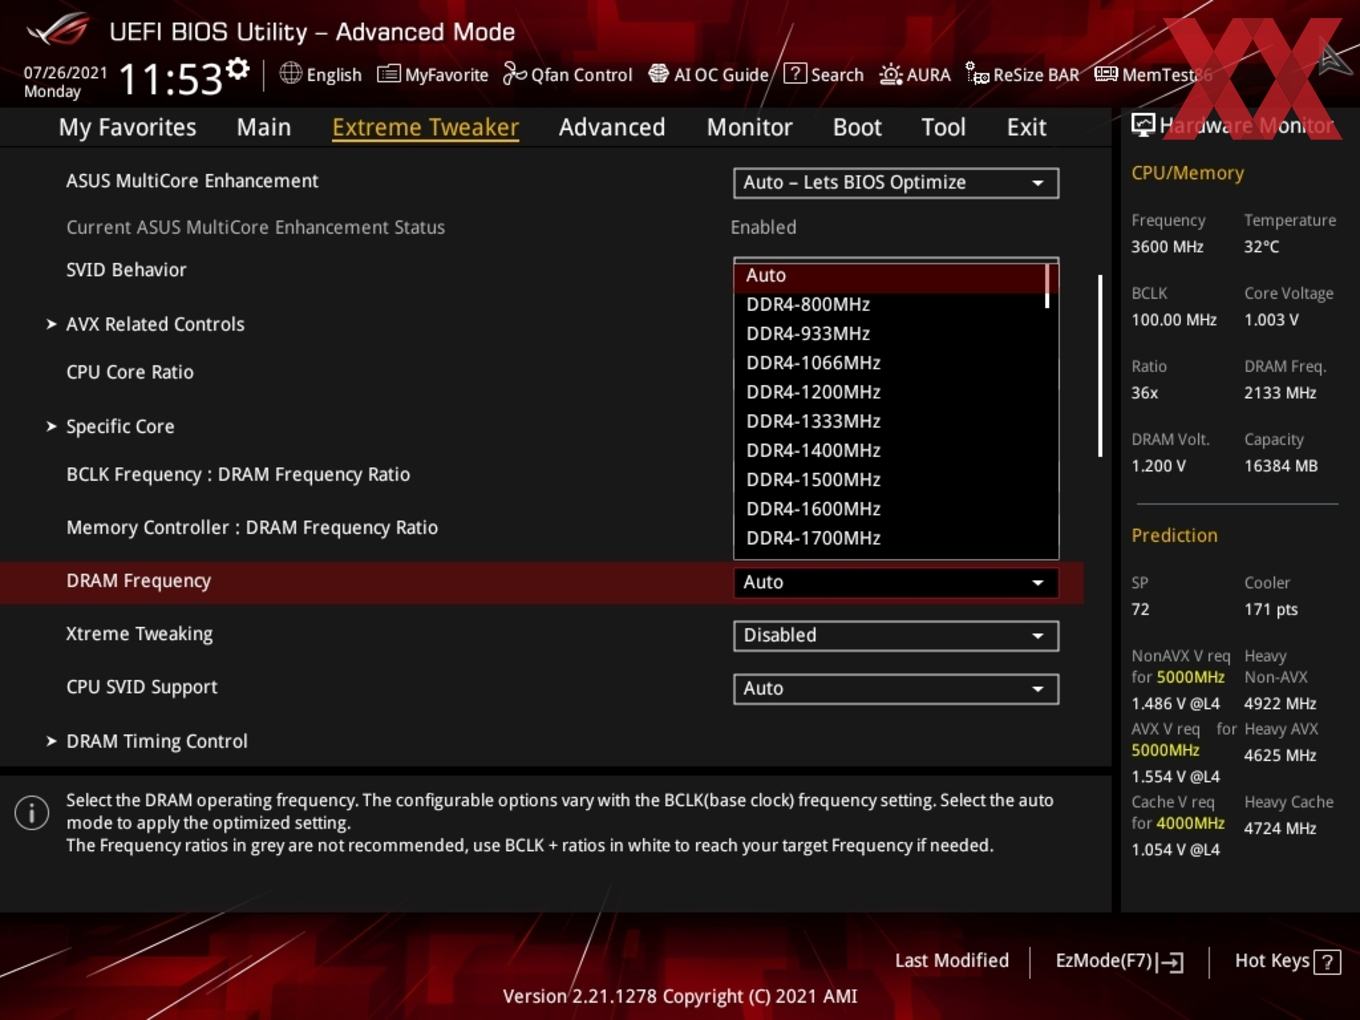Viewport: 1360px width, 1020px height.
Task: Click the settings gear next to the clock
Action: click(x=238, y=69)
